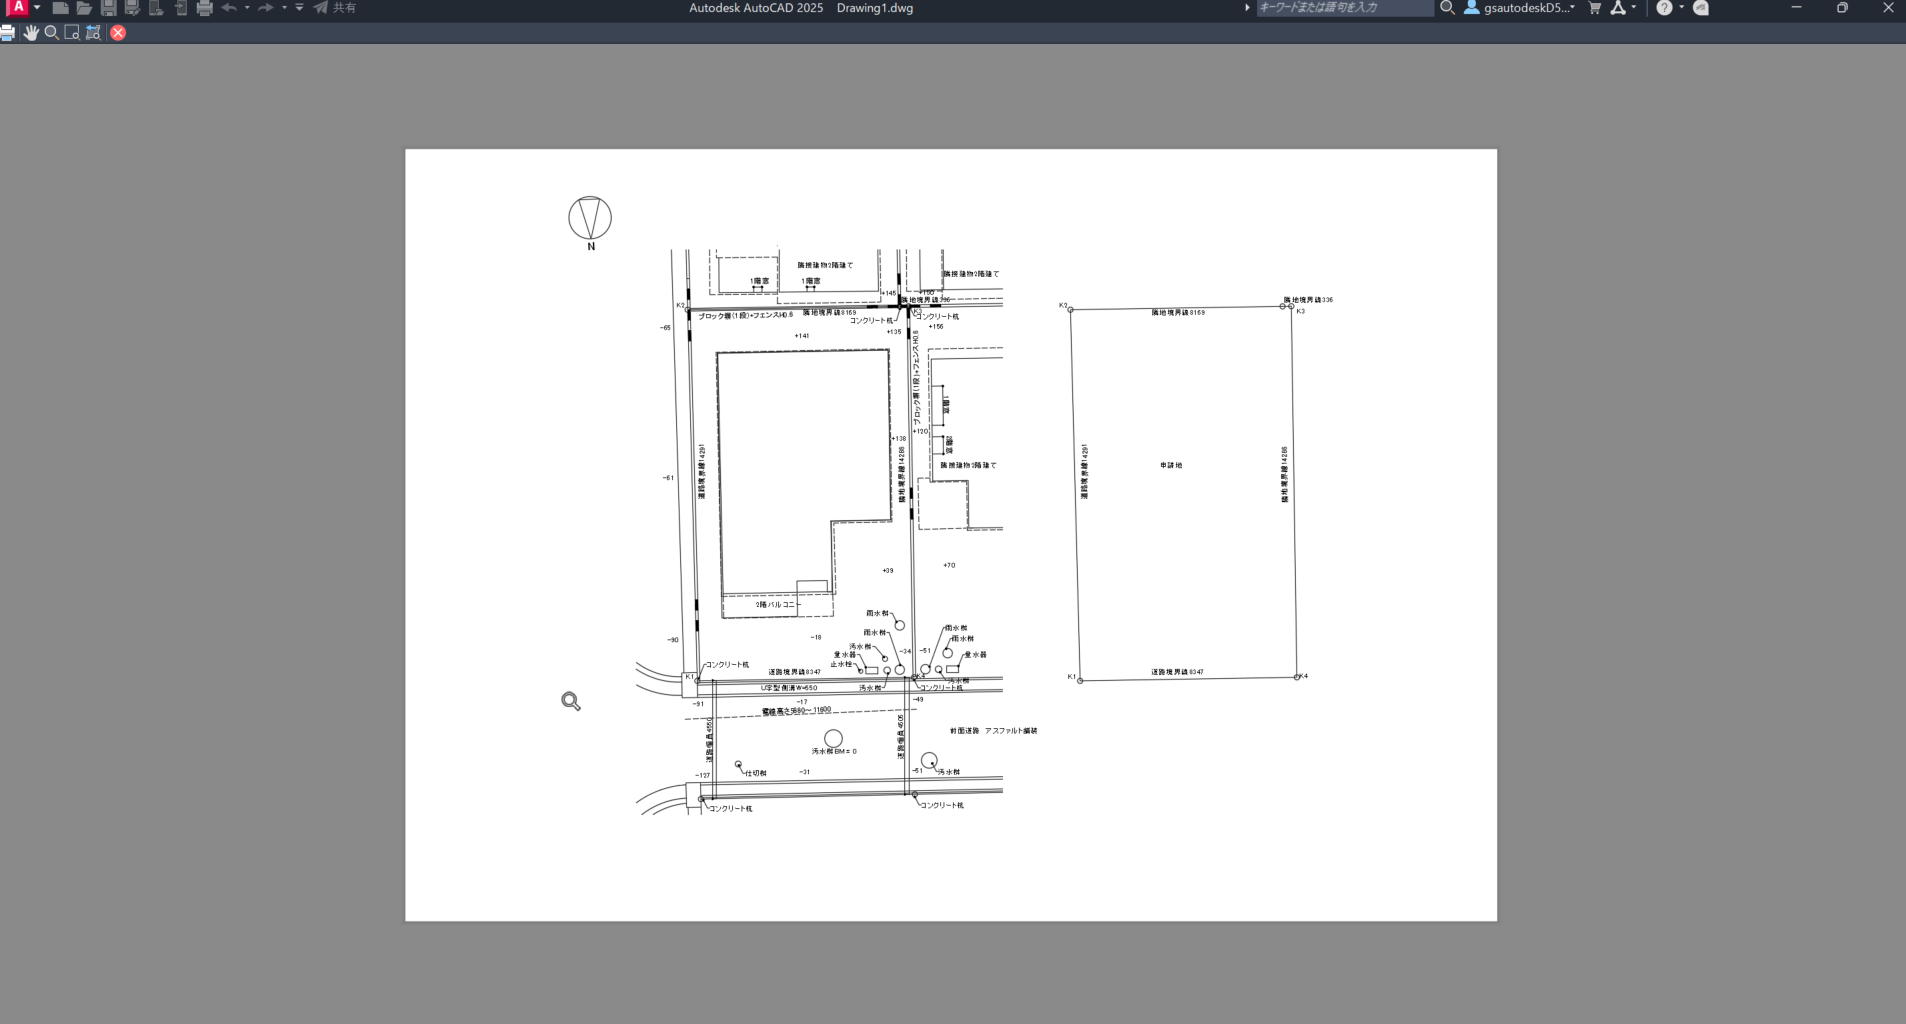Activate the Zoom Window tool

tap(72, 33)
